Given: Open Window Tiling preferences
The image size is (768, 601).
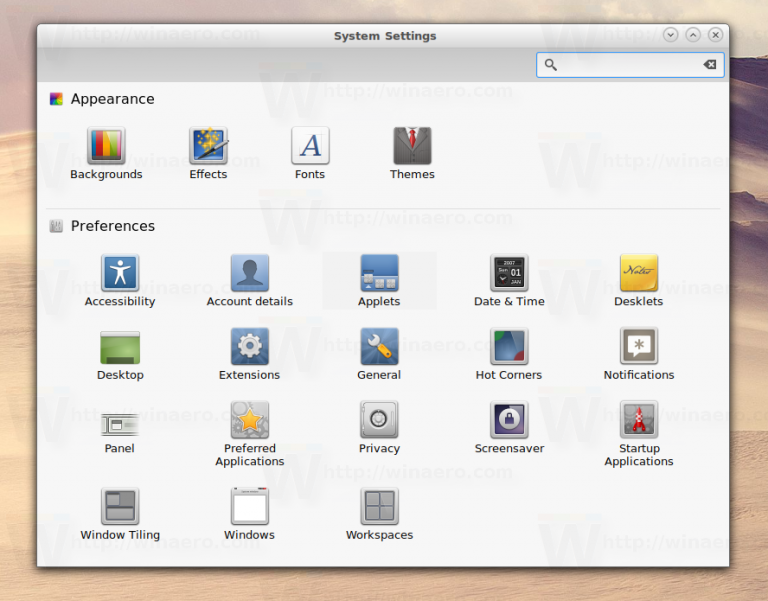Looking at the screenshot, I should (x=120, y=507).
